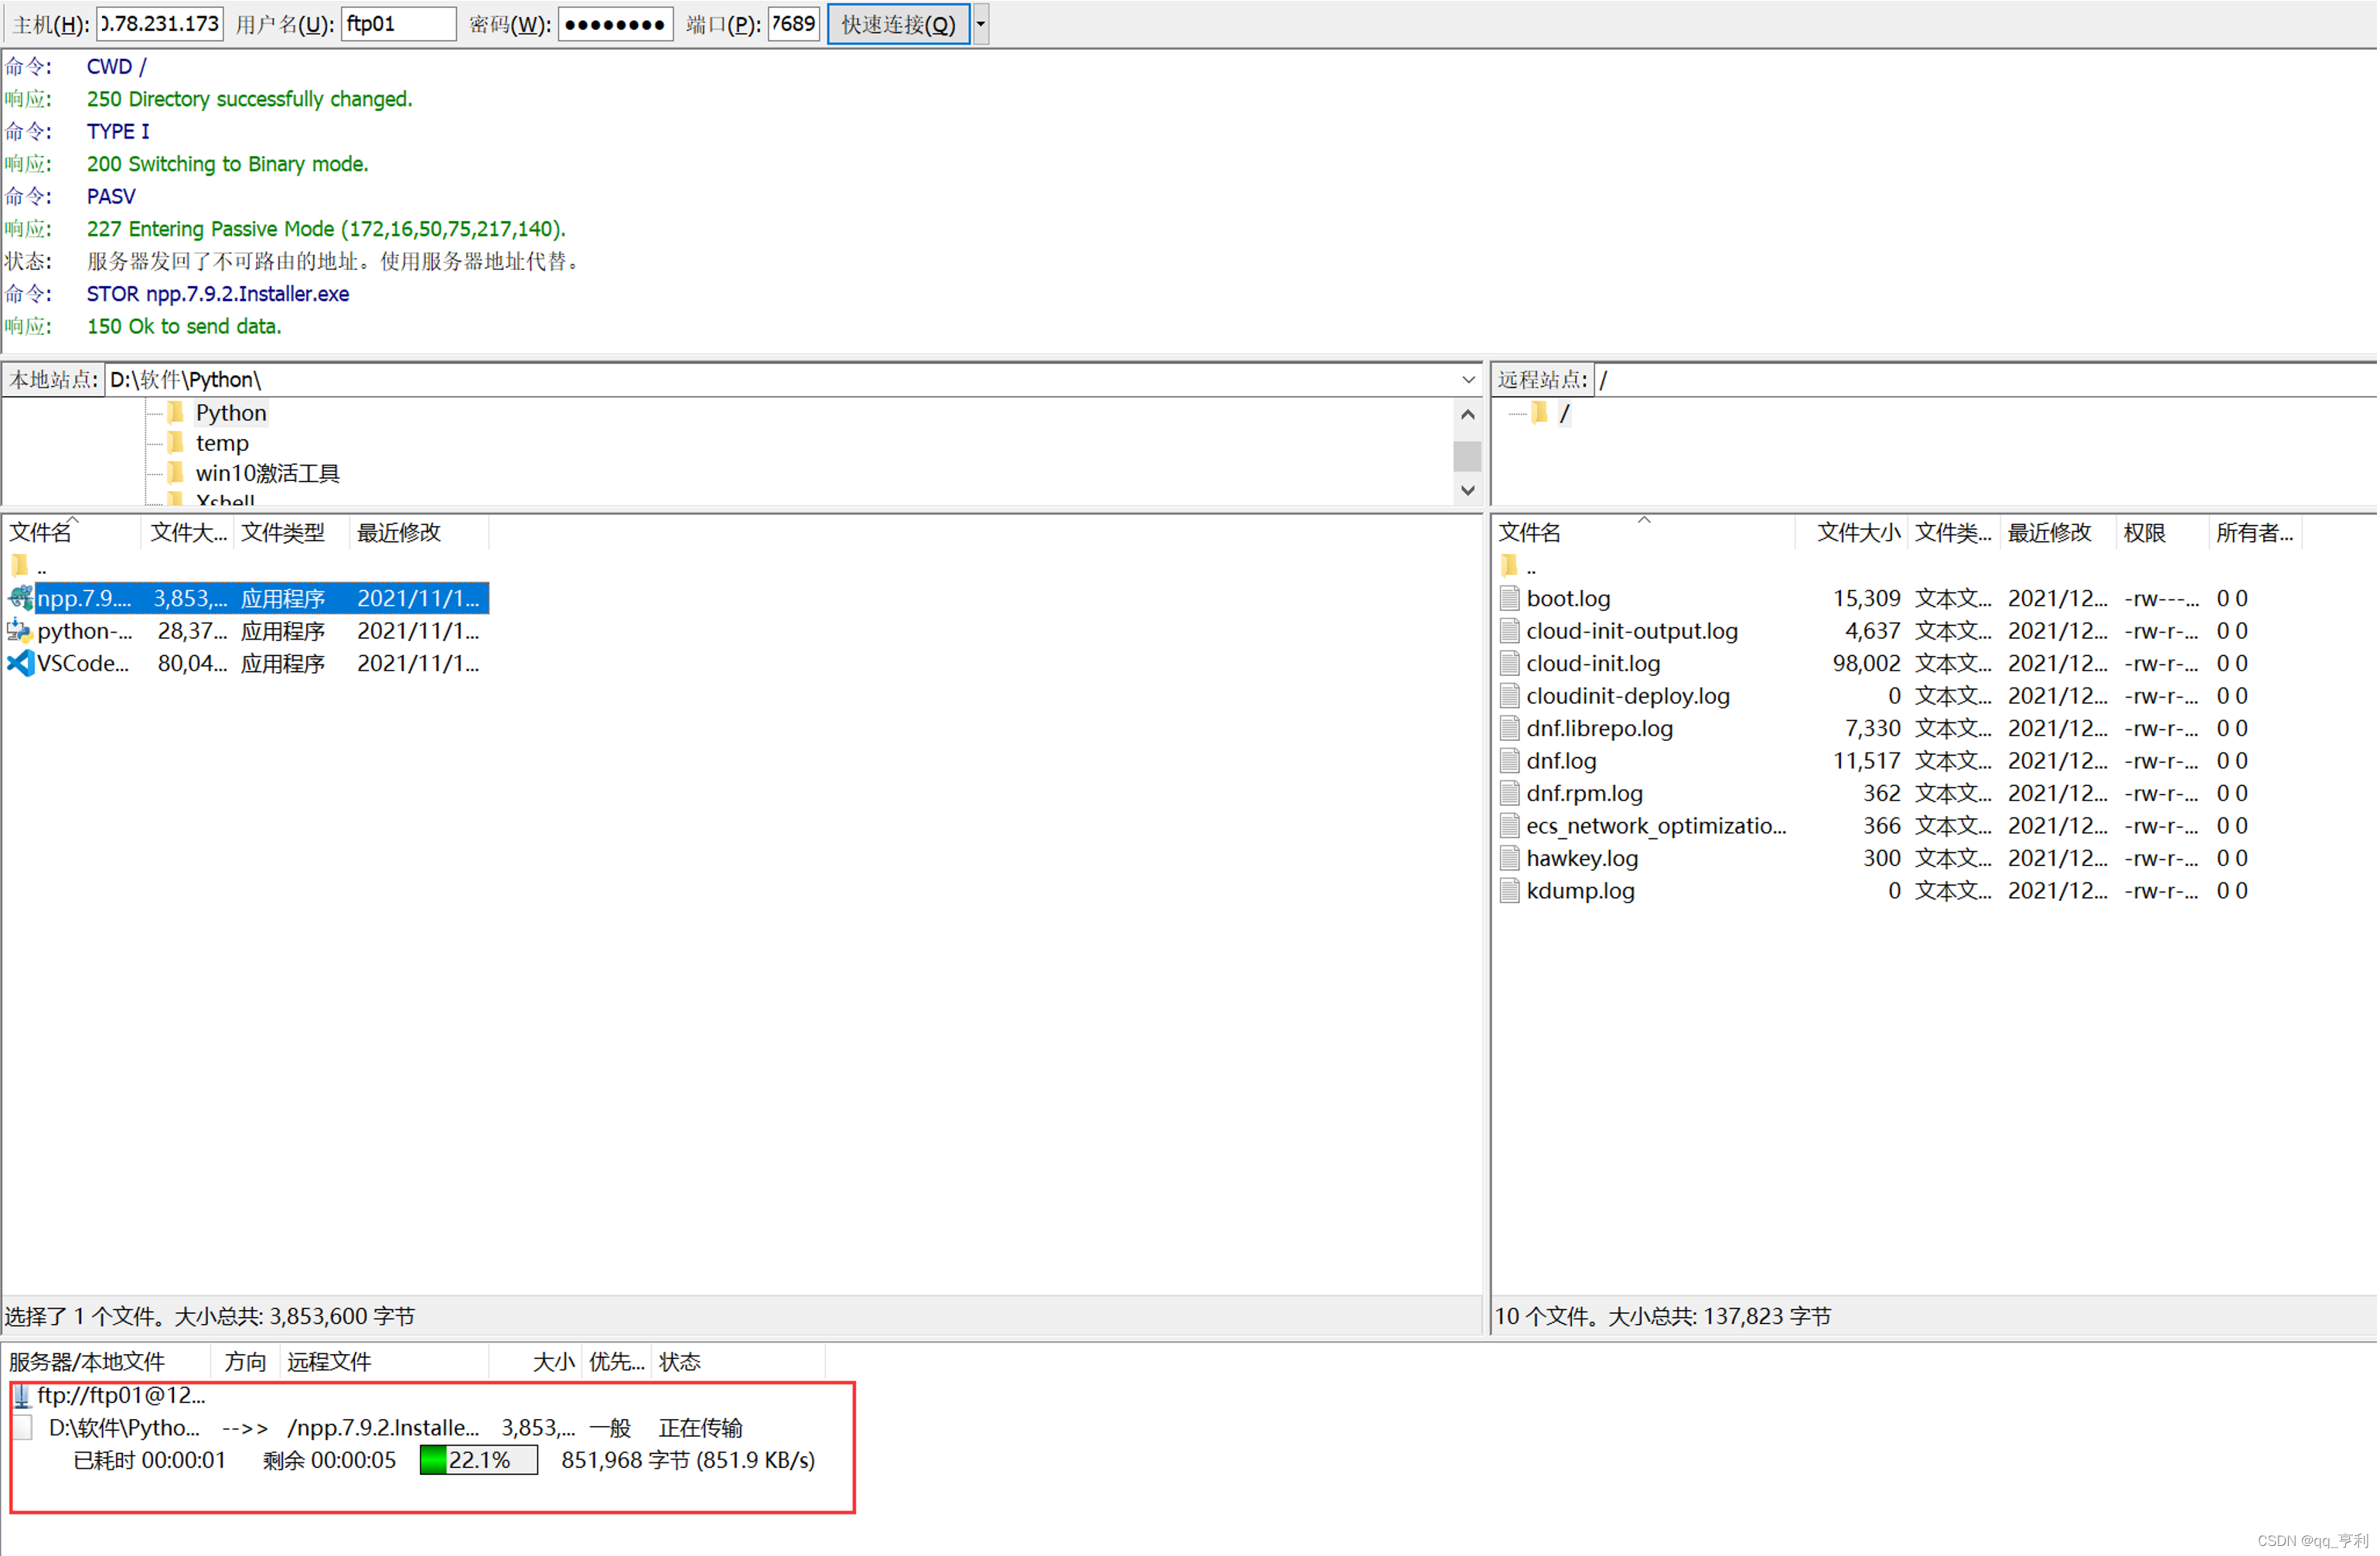Image resolution: width=2380 pixels, height=1556 pixels.
Task: Click the ftp server icon in the queue
Action: click(21, 1396)
